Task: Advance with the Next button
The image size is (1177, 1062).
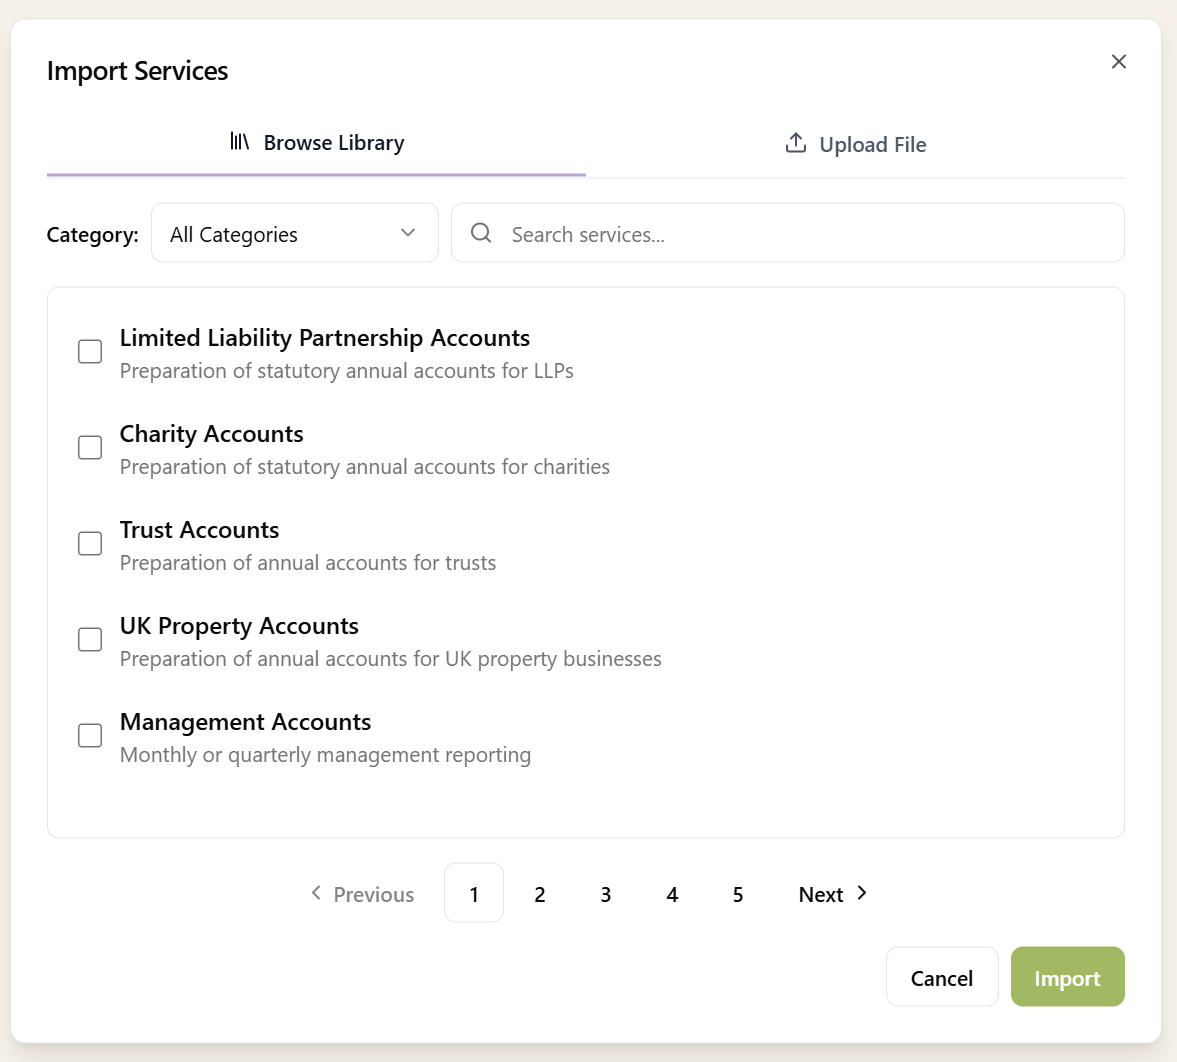Action: coord(832,894)
